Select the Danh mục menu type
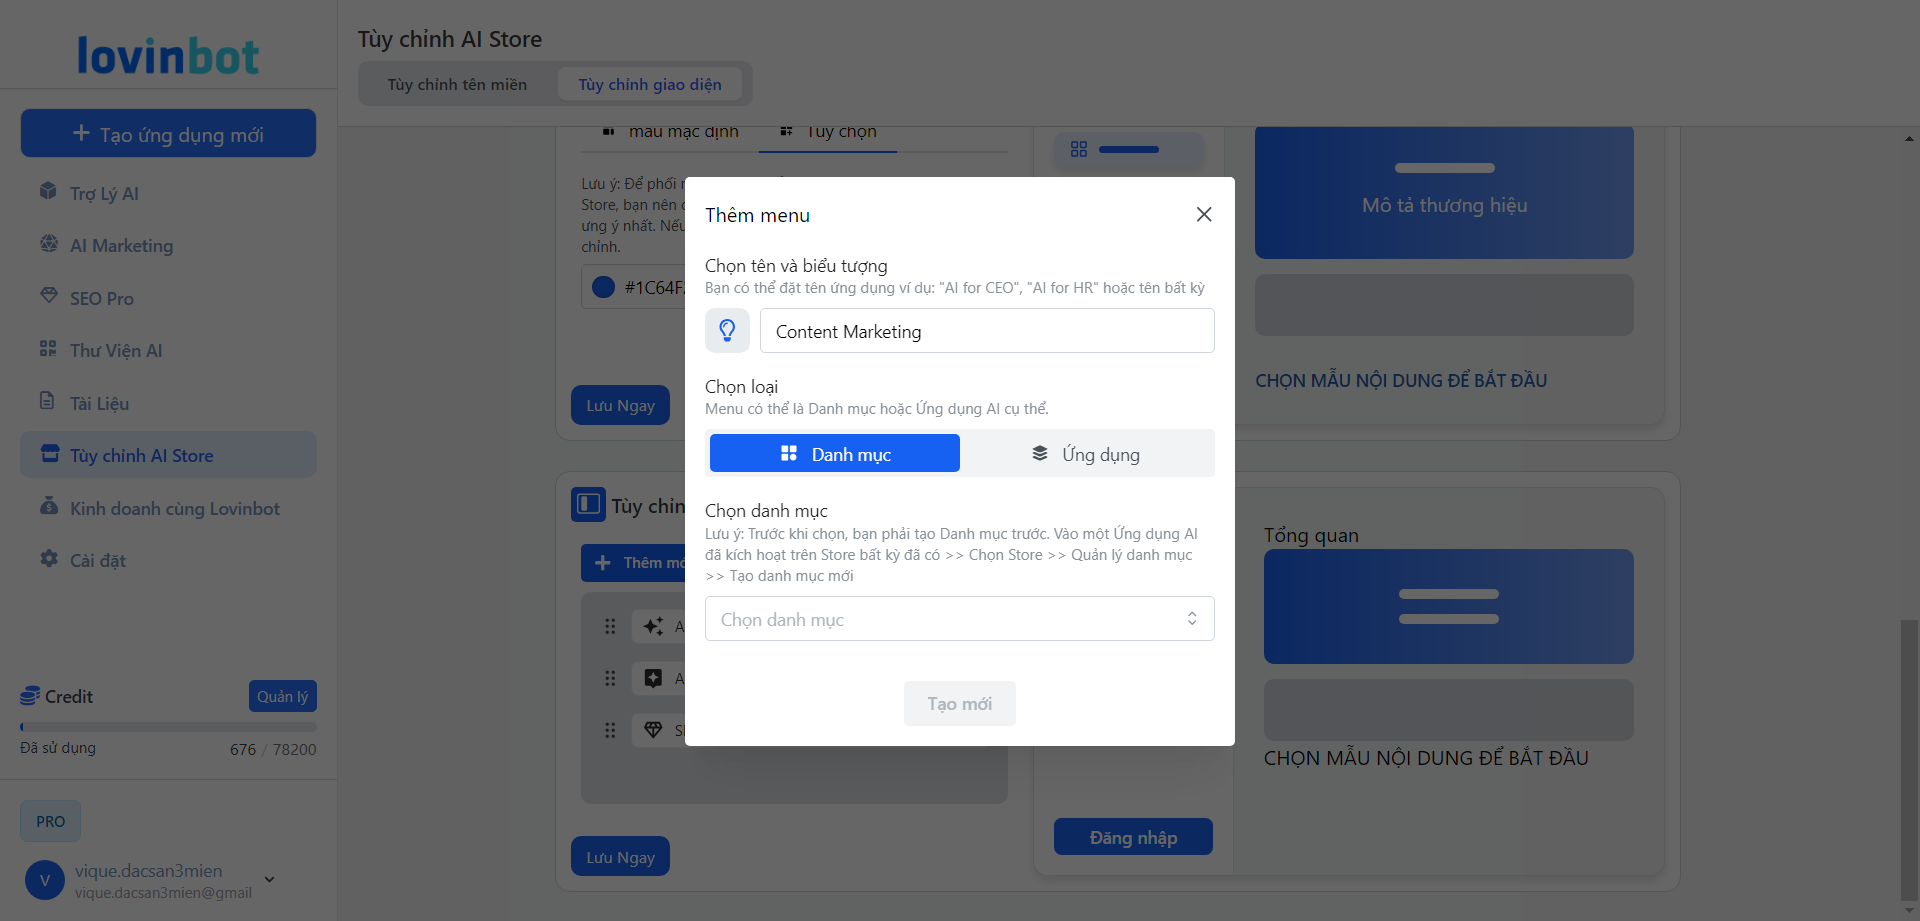1920x921 pixels. click(x=835, y=454)
